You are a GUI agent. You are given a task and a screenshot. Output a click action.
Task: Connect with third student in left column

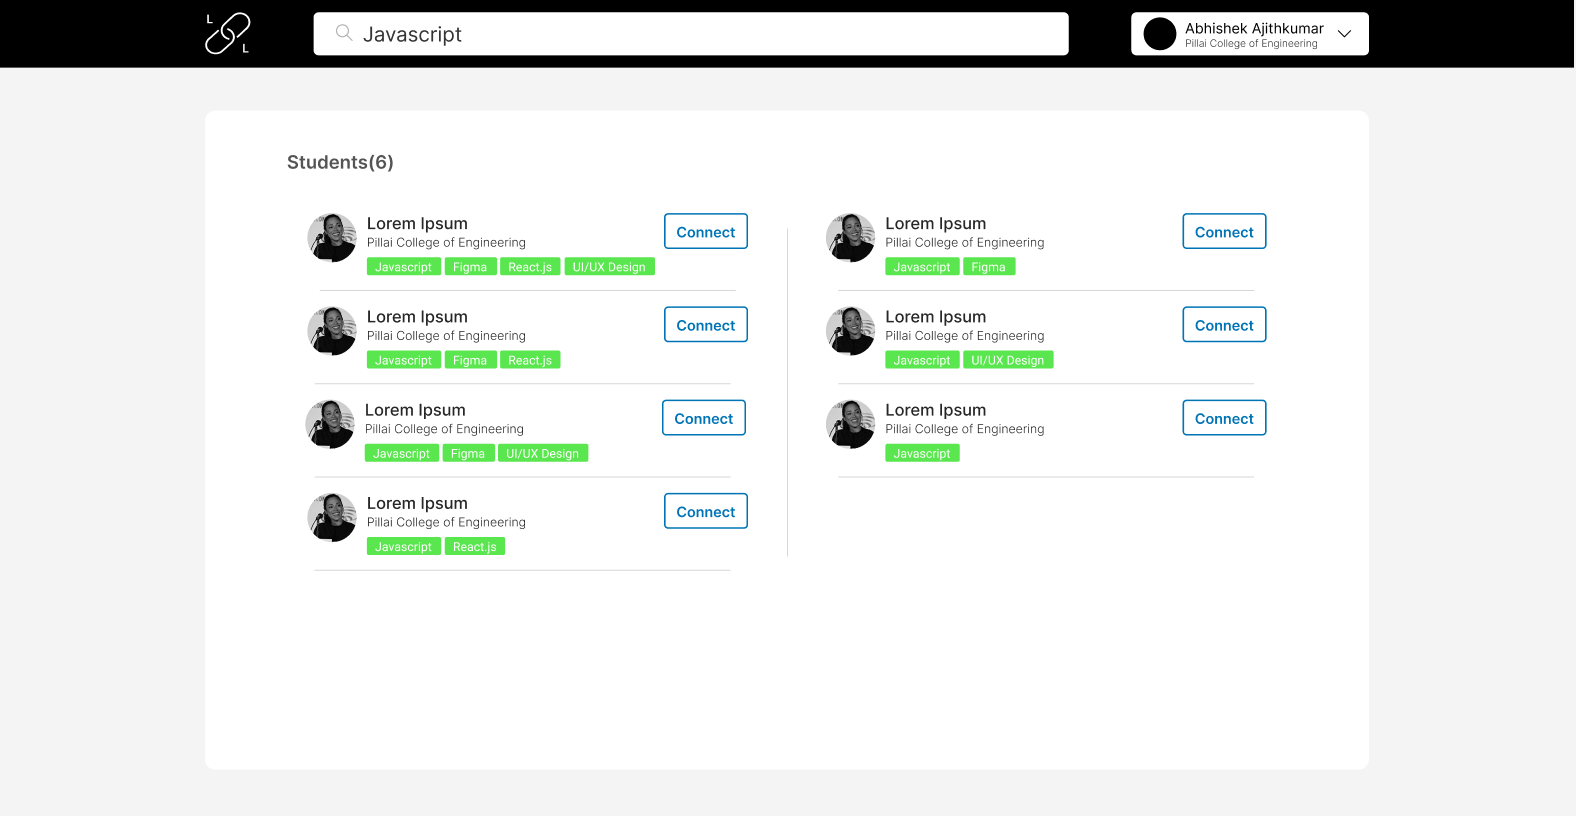coord(704,418)
